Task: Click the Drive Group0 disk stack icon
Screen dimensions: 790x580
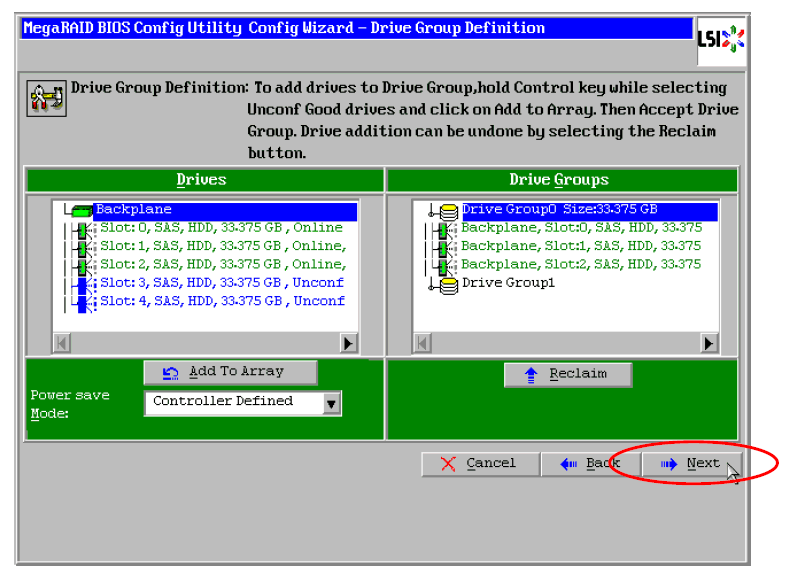Action: click(448, 212)
